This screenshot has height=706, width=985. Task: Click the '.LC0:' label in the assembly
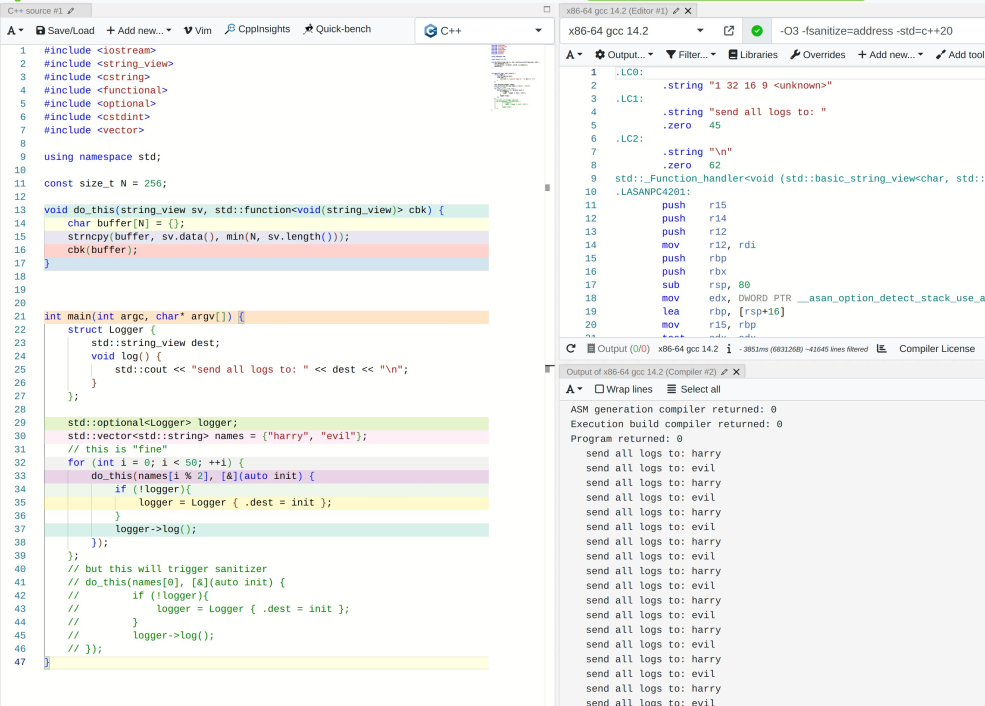point(629,72)
